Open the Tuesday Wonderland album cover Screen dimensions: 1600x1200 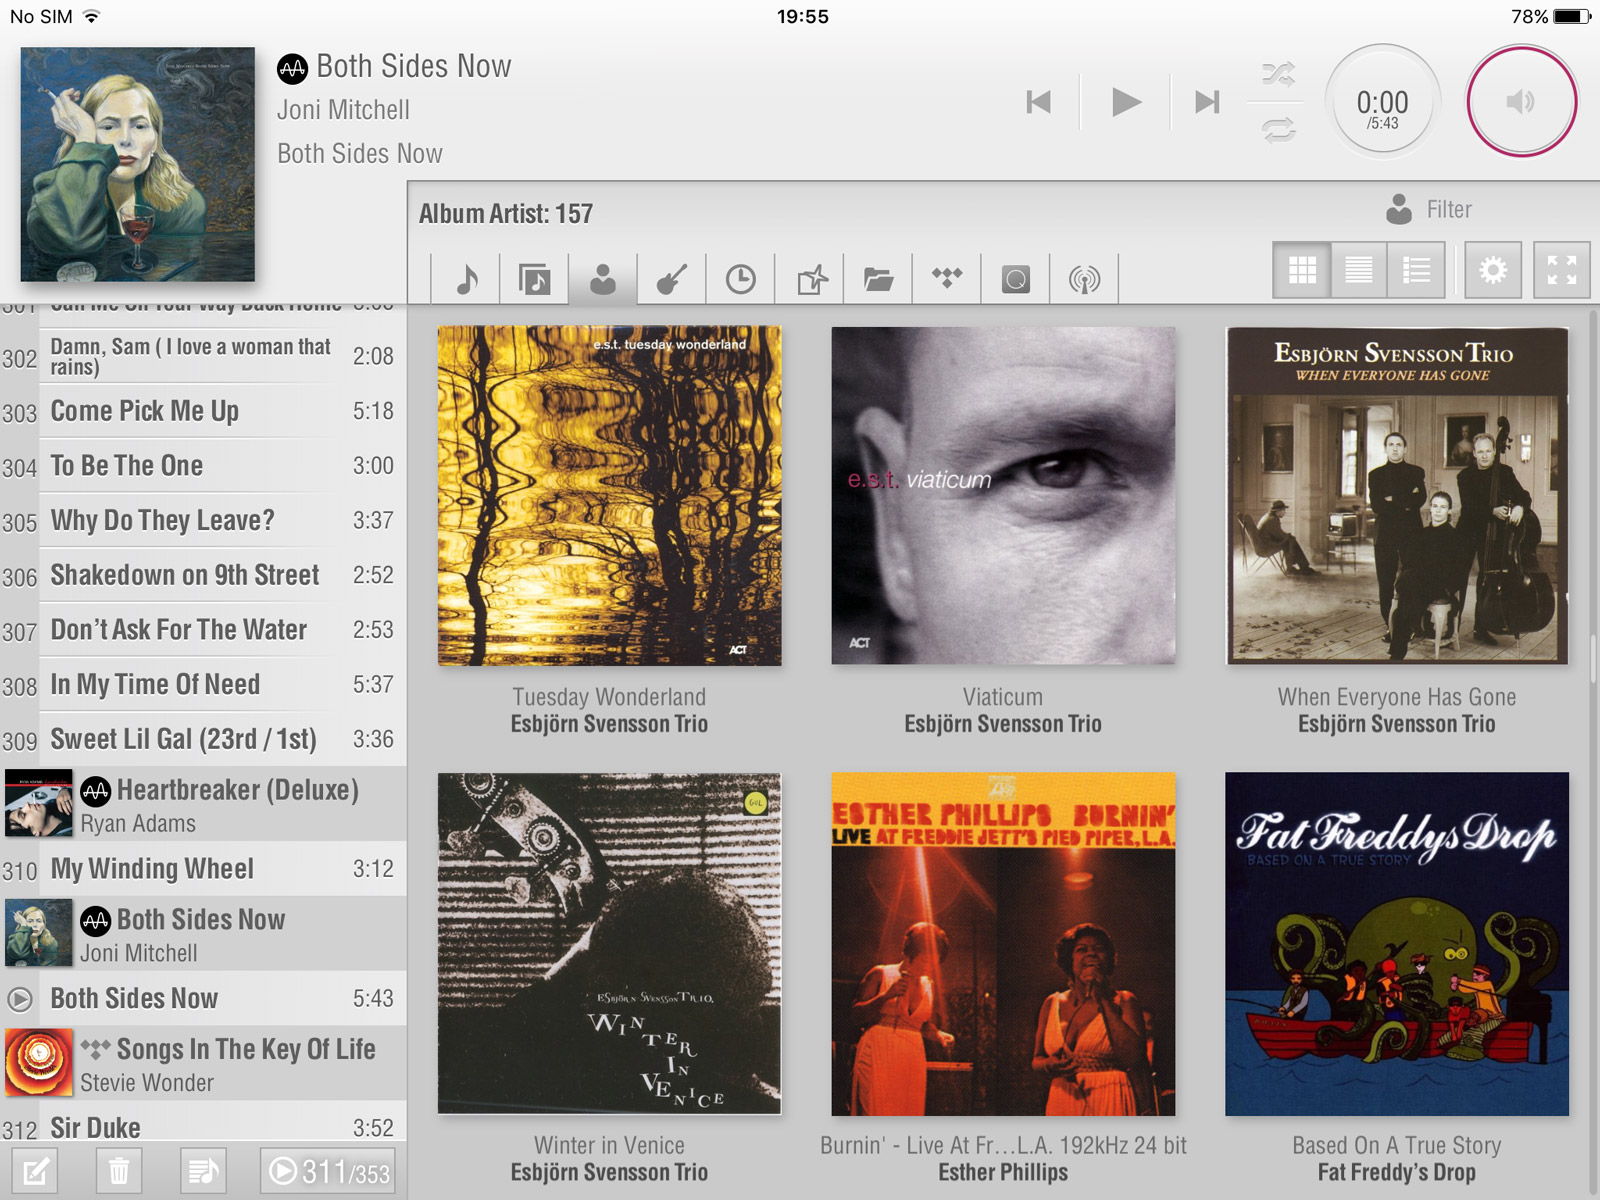609,496
